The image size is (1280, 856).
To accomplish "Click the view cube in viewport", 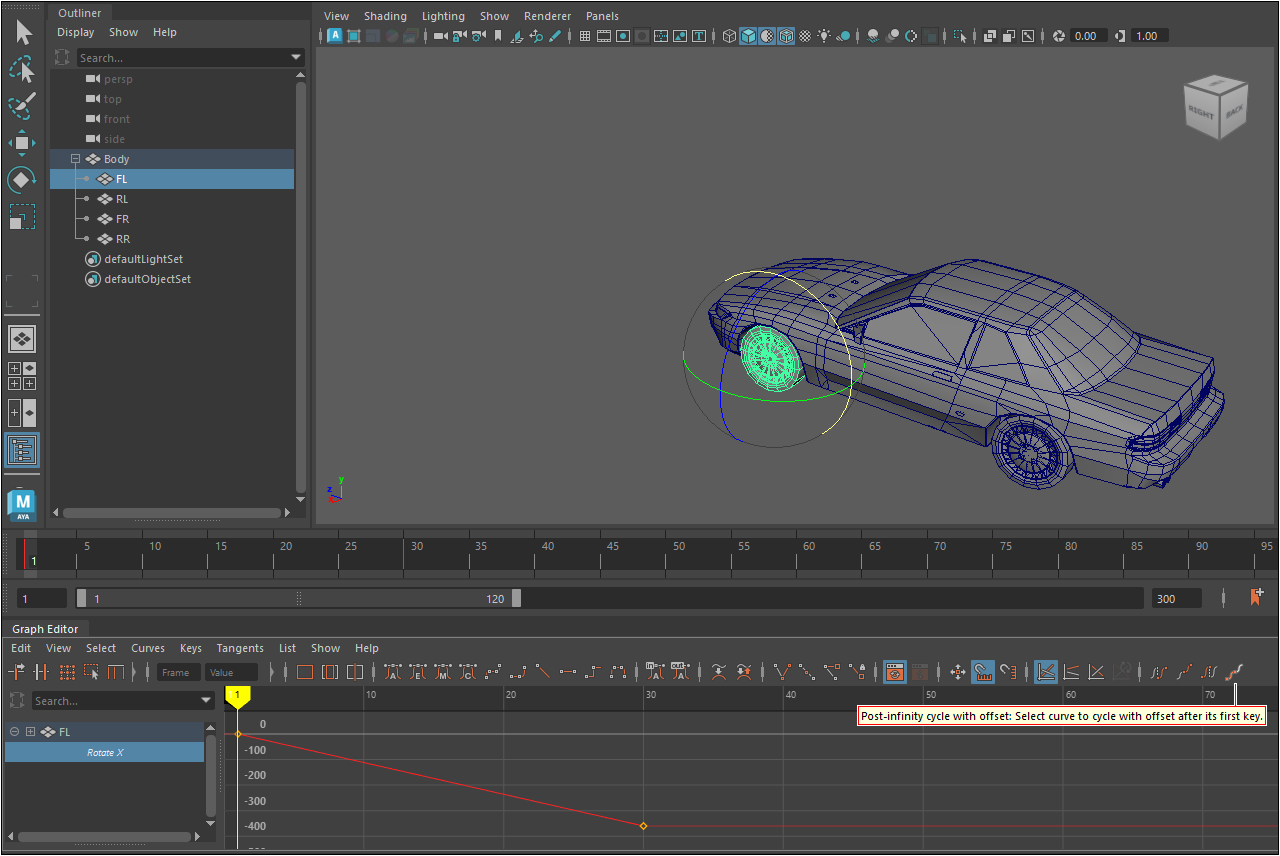I will coord(1214,108).
